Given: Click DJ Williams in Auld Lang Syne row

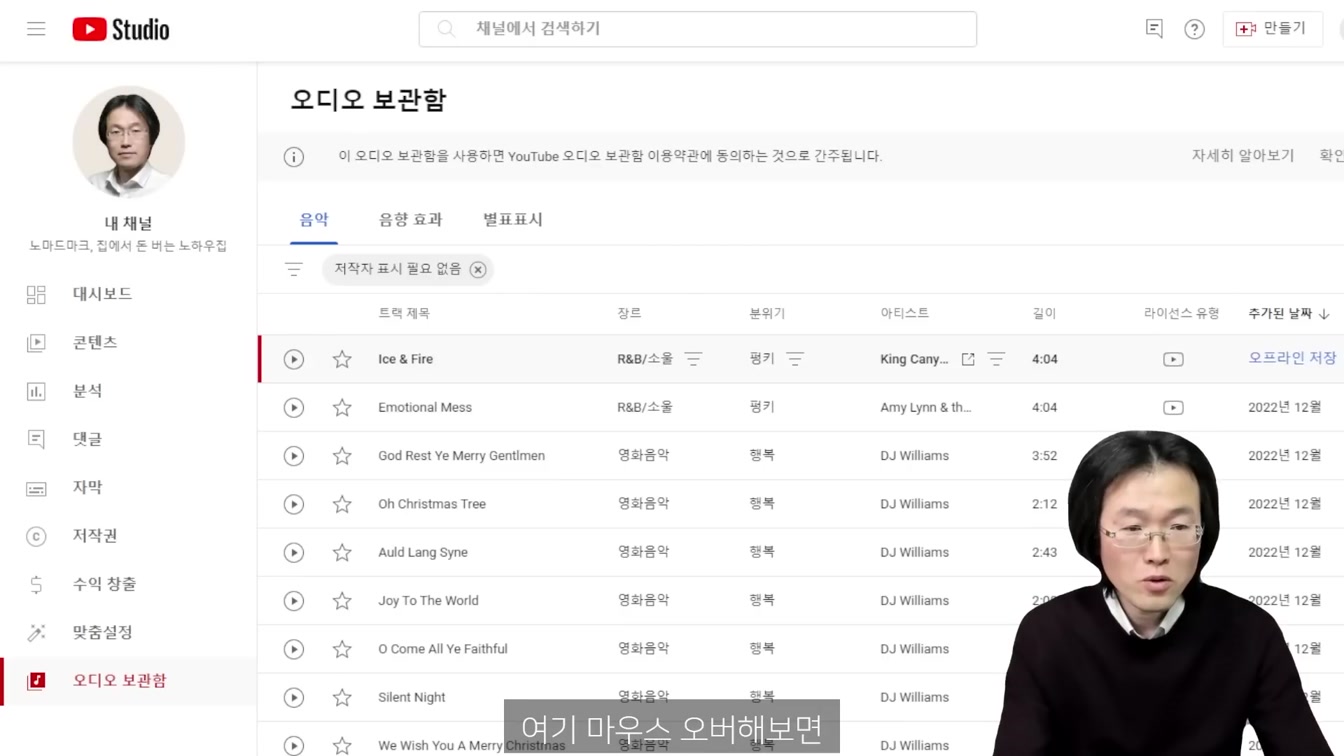Looking at the screenshot, I should 914,552.
